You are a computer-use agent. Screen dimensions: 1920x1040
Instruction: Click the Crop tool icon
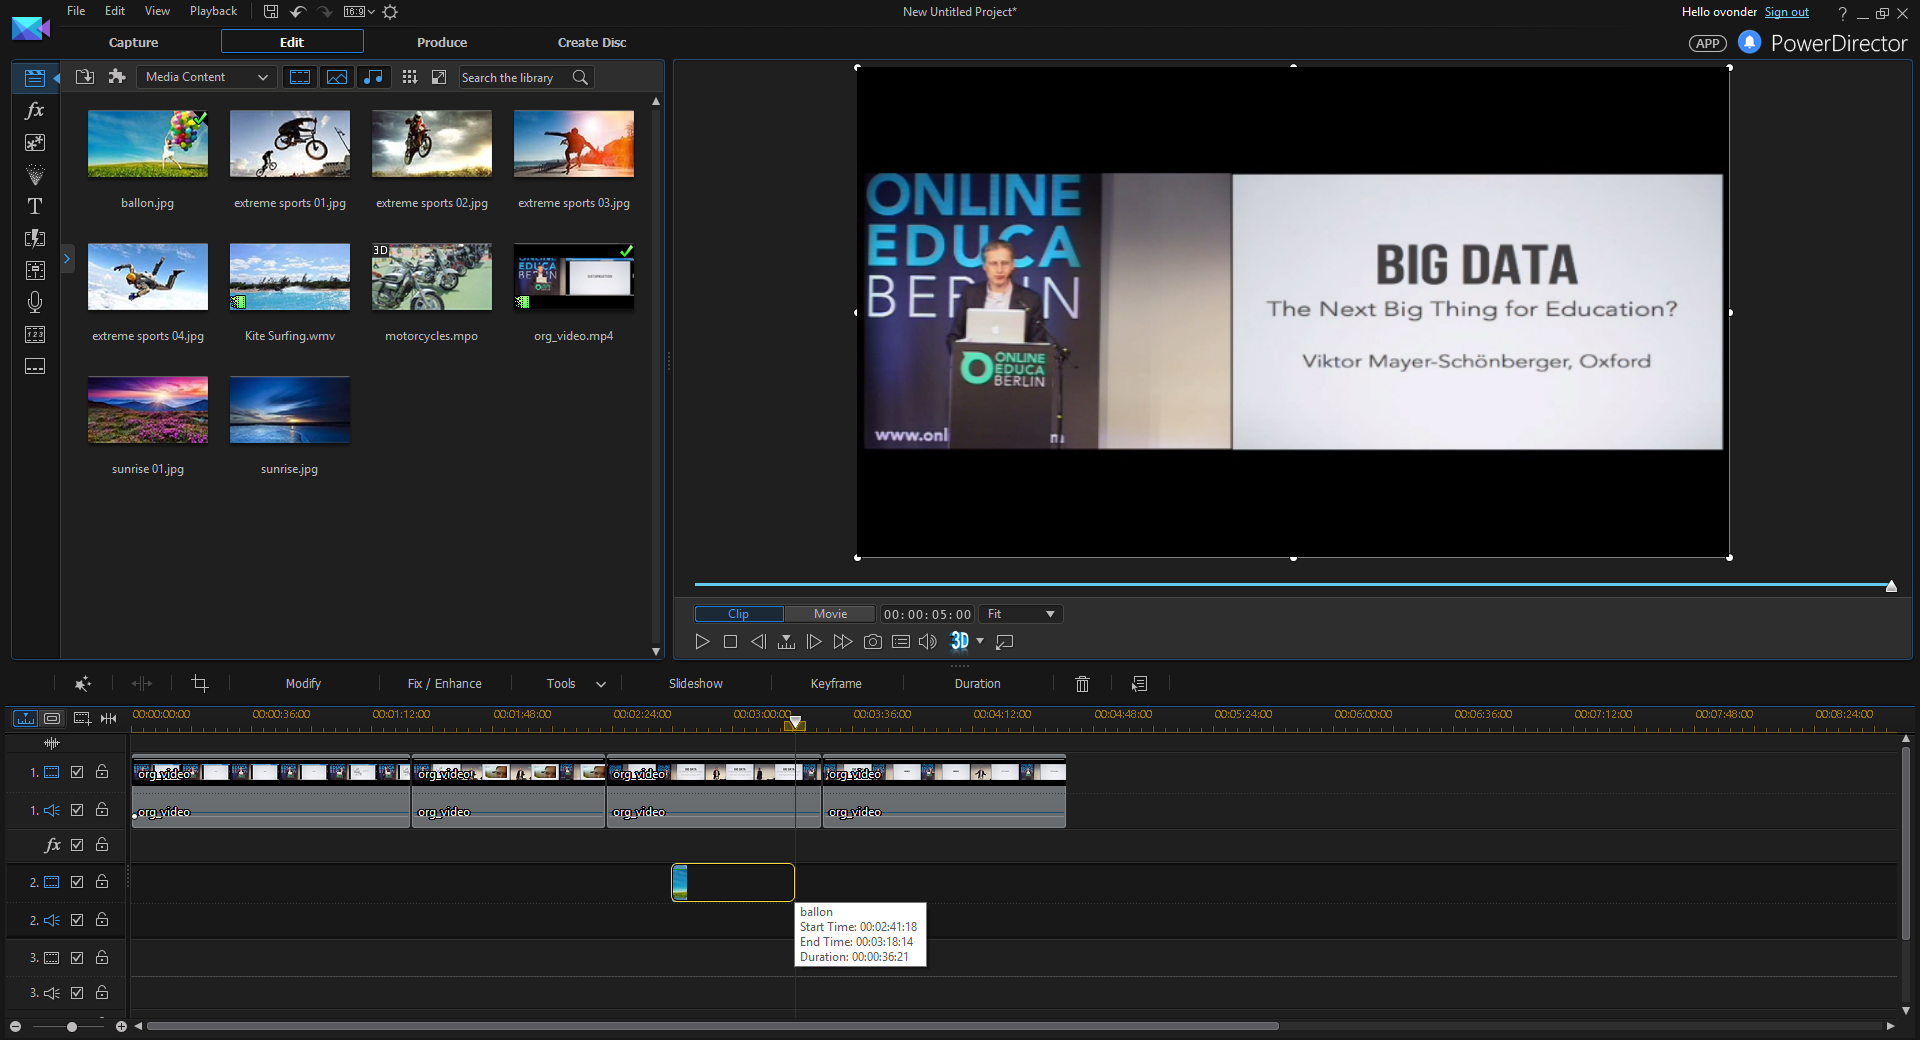click(199, 684)
